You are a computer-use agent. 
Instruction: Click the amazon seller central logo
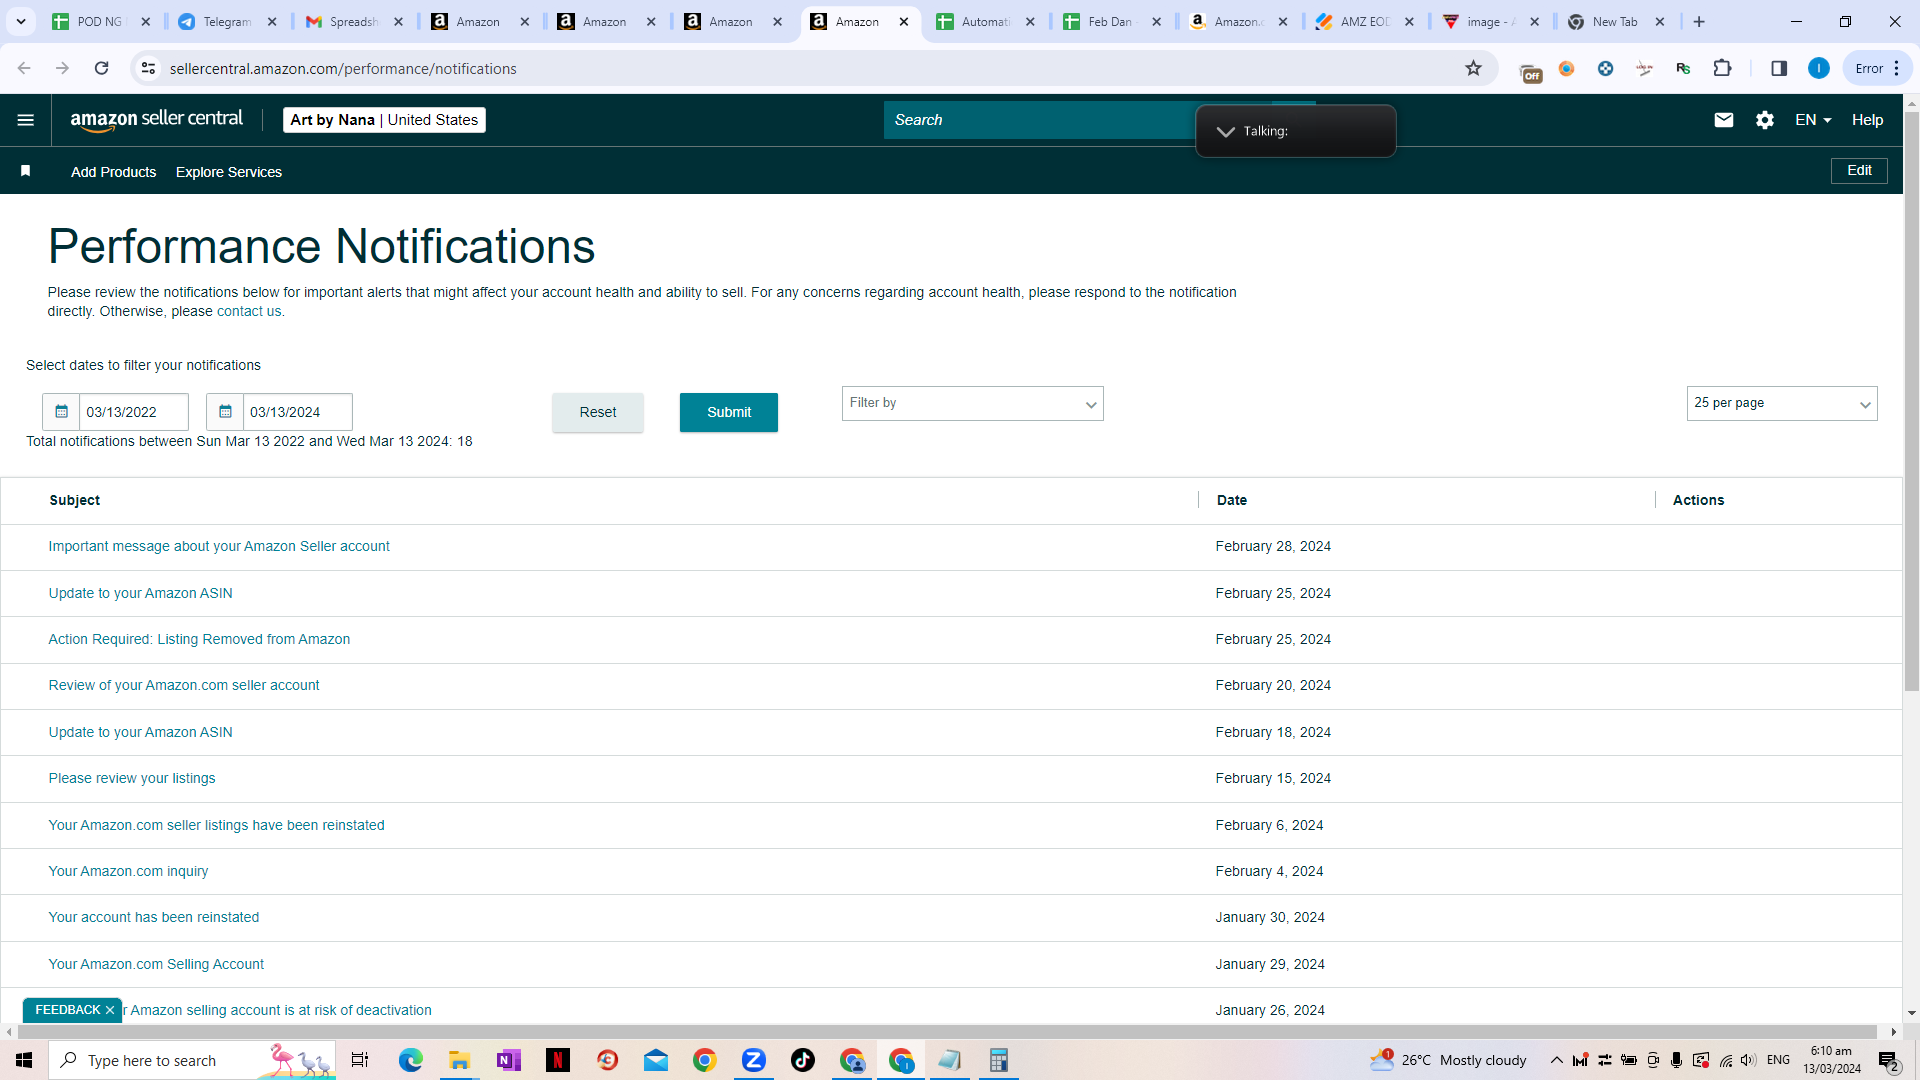click(x=157, y=120)
